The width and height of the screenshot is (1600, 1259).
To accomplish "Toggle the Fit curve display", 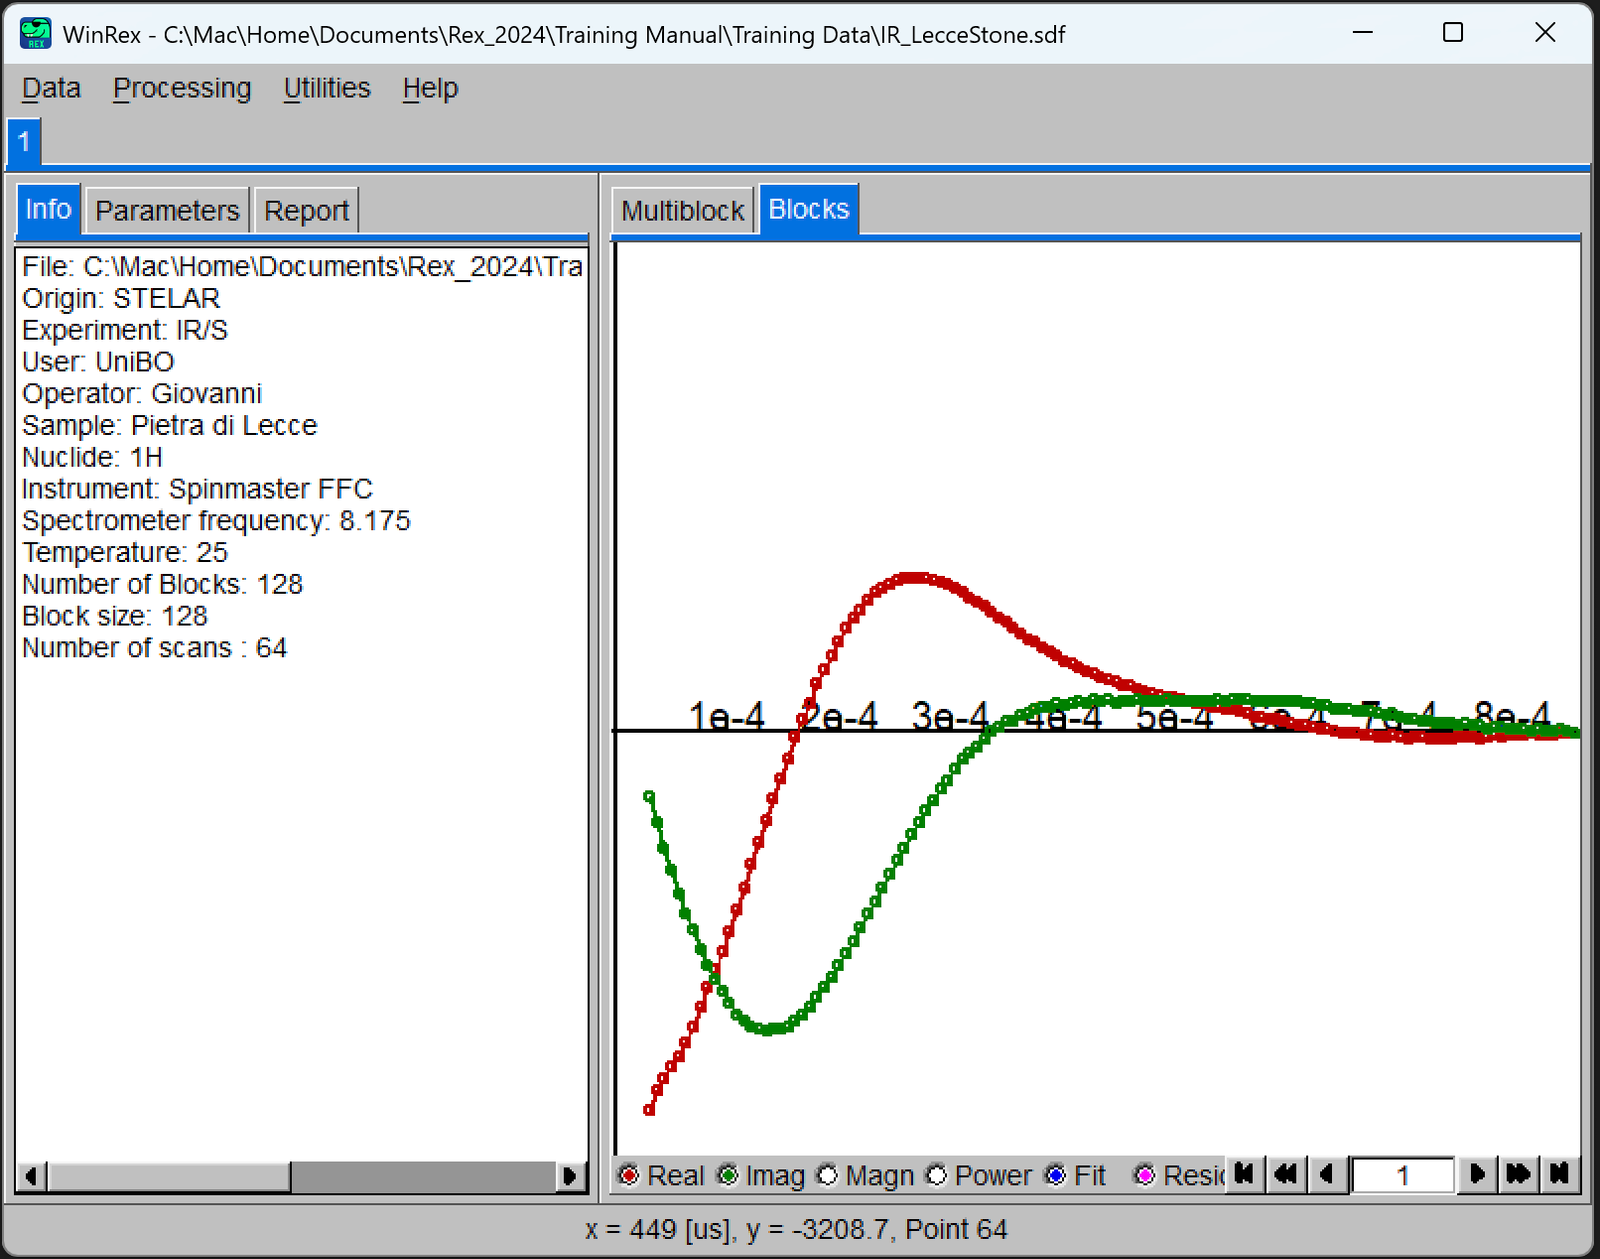I will click(x=1055, y=1176).
